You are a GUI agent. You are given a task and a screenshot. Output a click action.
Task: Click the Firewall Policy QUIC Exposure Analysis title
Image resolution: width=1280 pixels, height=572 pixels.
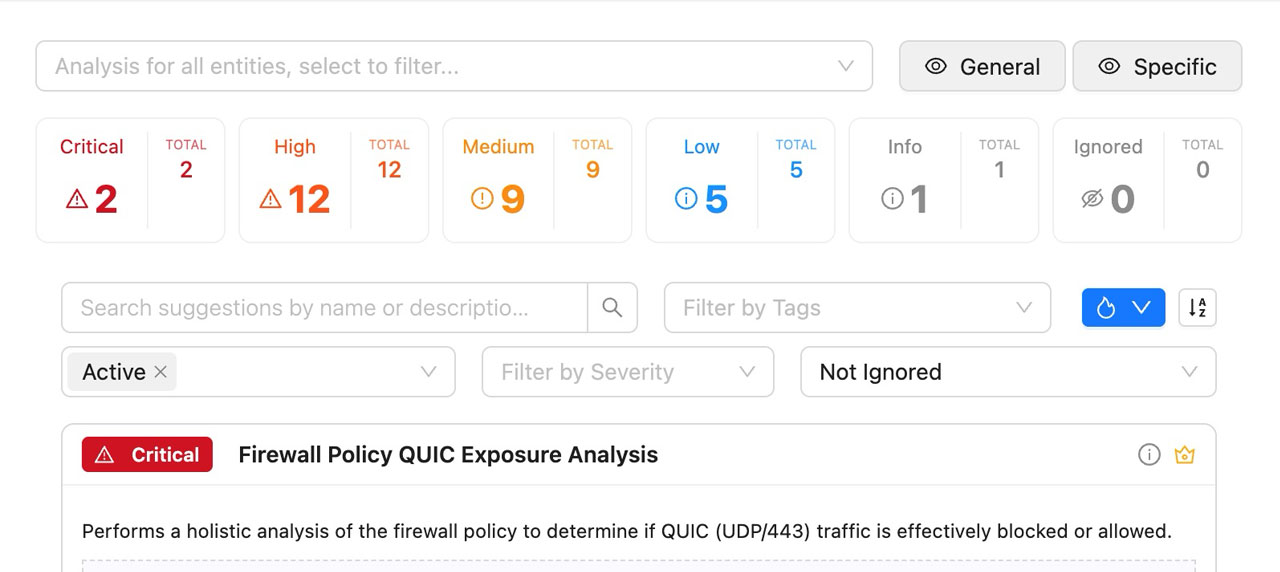448,455
